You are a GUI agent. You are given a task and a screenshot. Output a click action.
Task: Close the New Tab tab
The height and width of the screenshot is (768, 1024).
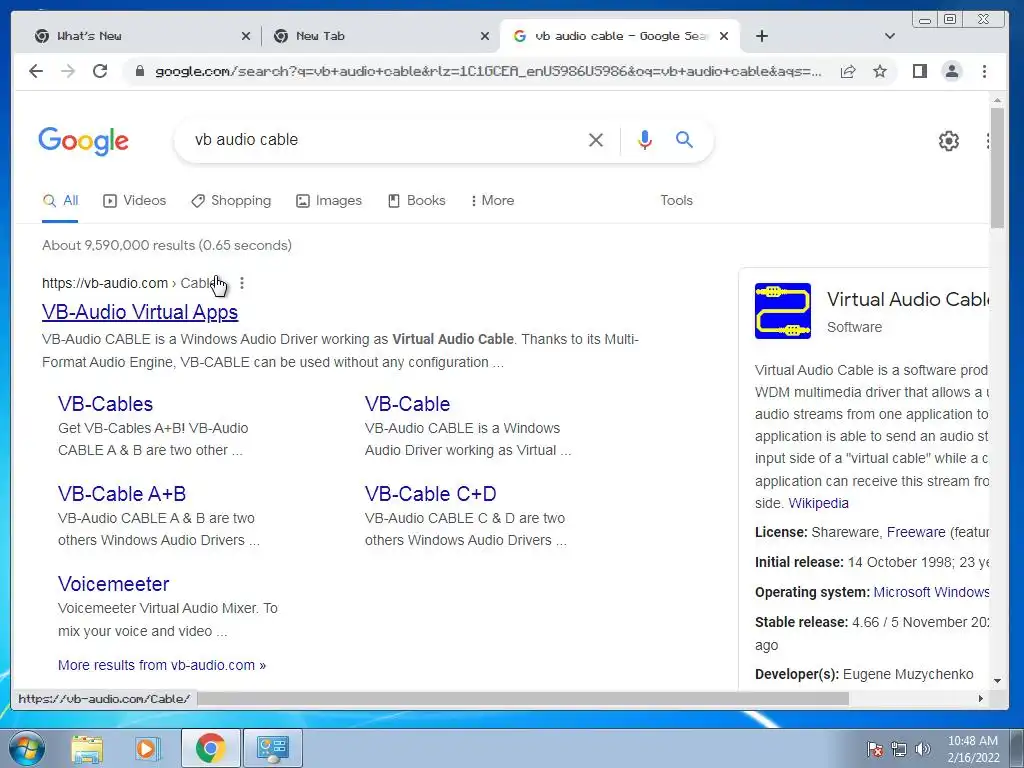(485, 36)
